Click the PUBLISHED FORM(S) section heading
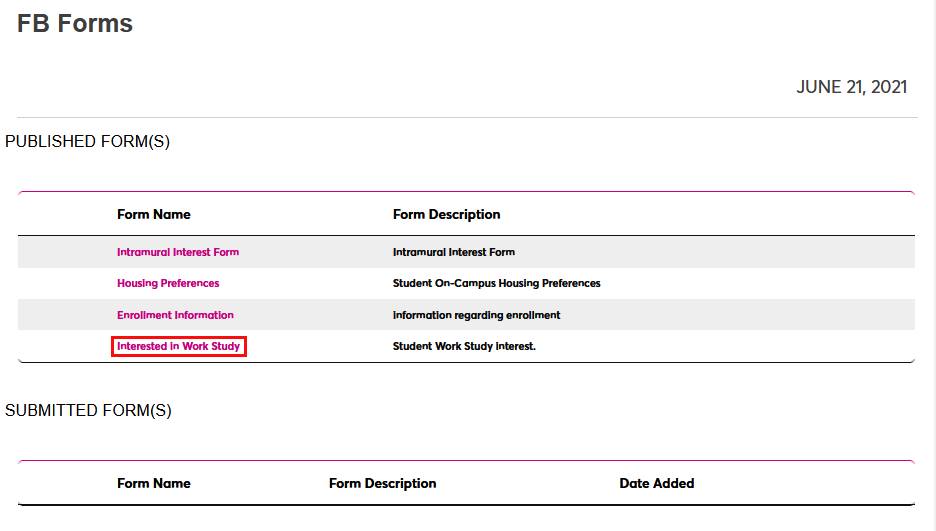Viewport: 936px width, 531px height. pos(88,142)
